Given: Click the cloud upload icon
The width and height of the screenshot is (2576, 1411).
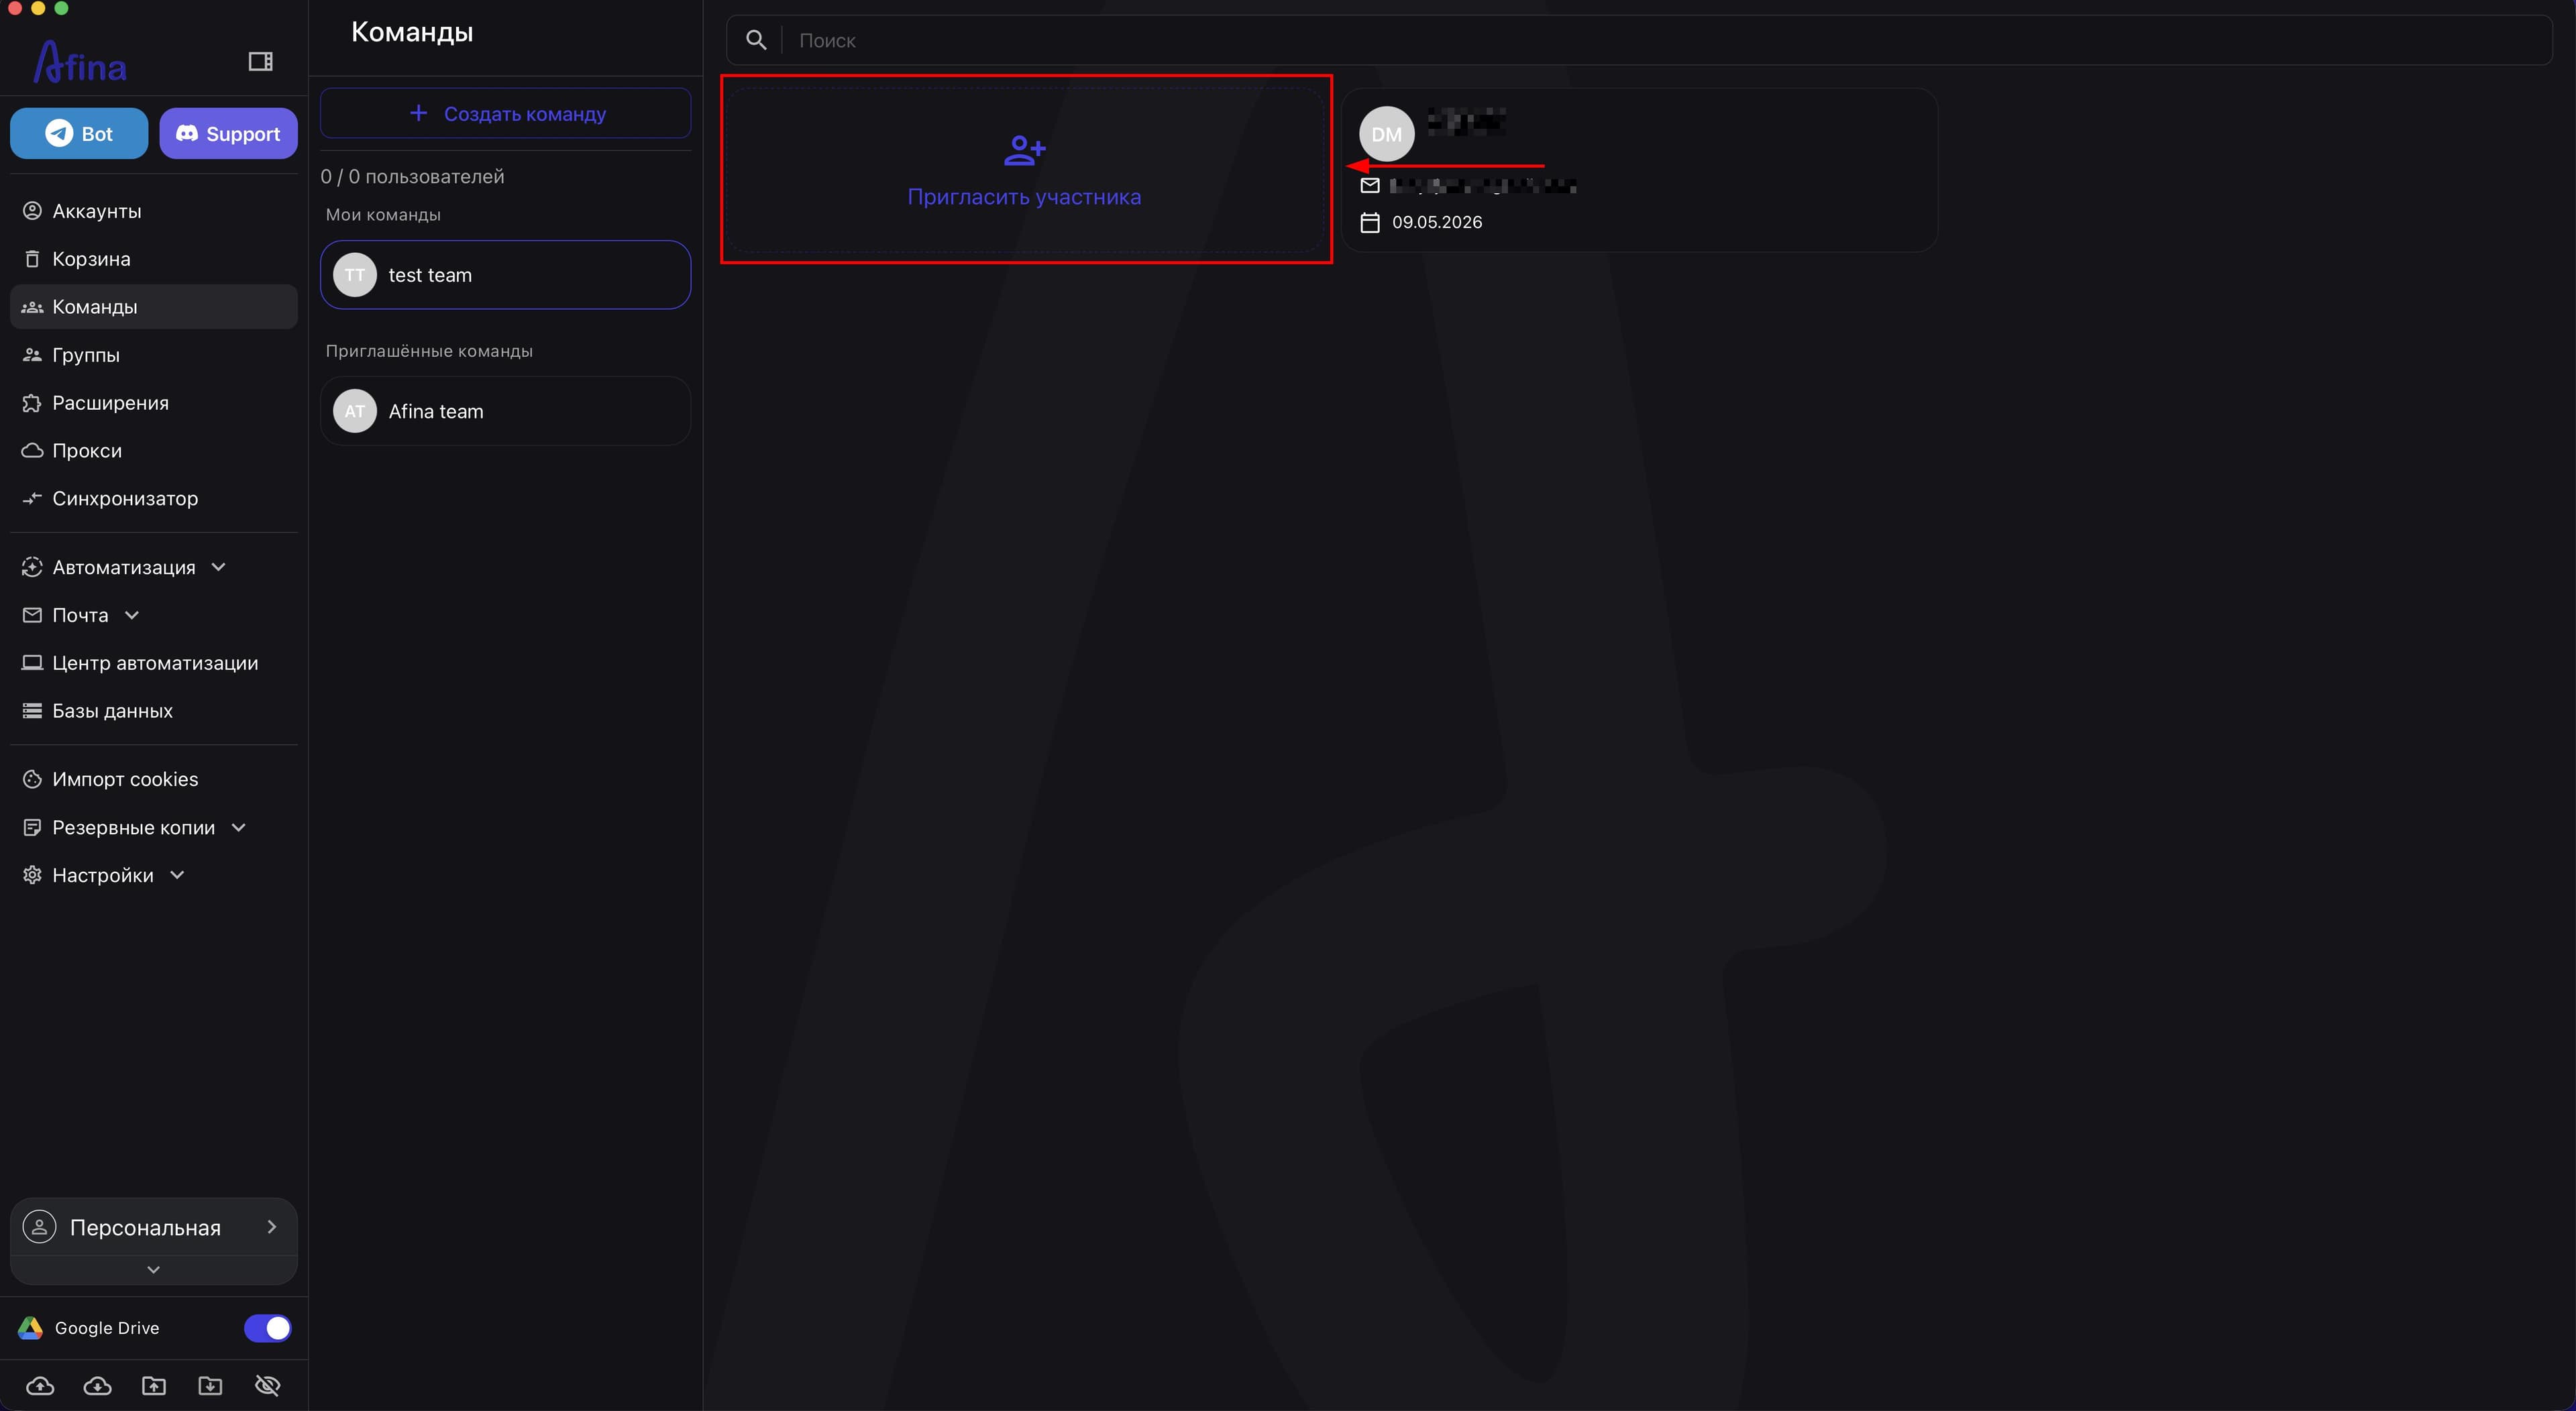Looking at the screenshot, I should (40, 1386).
